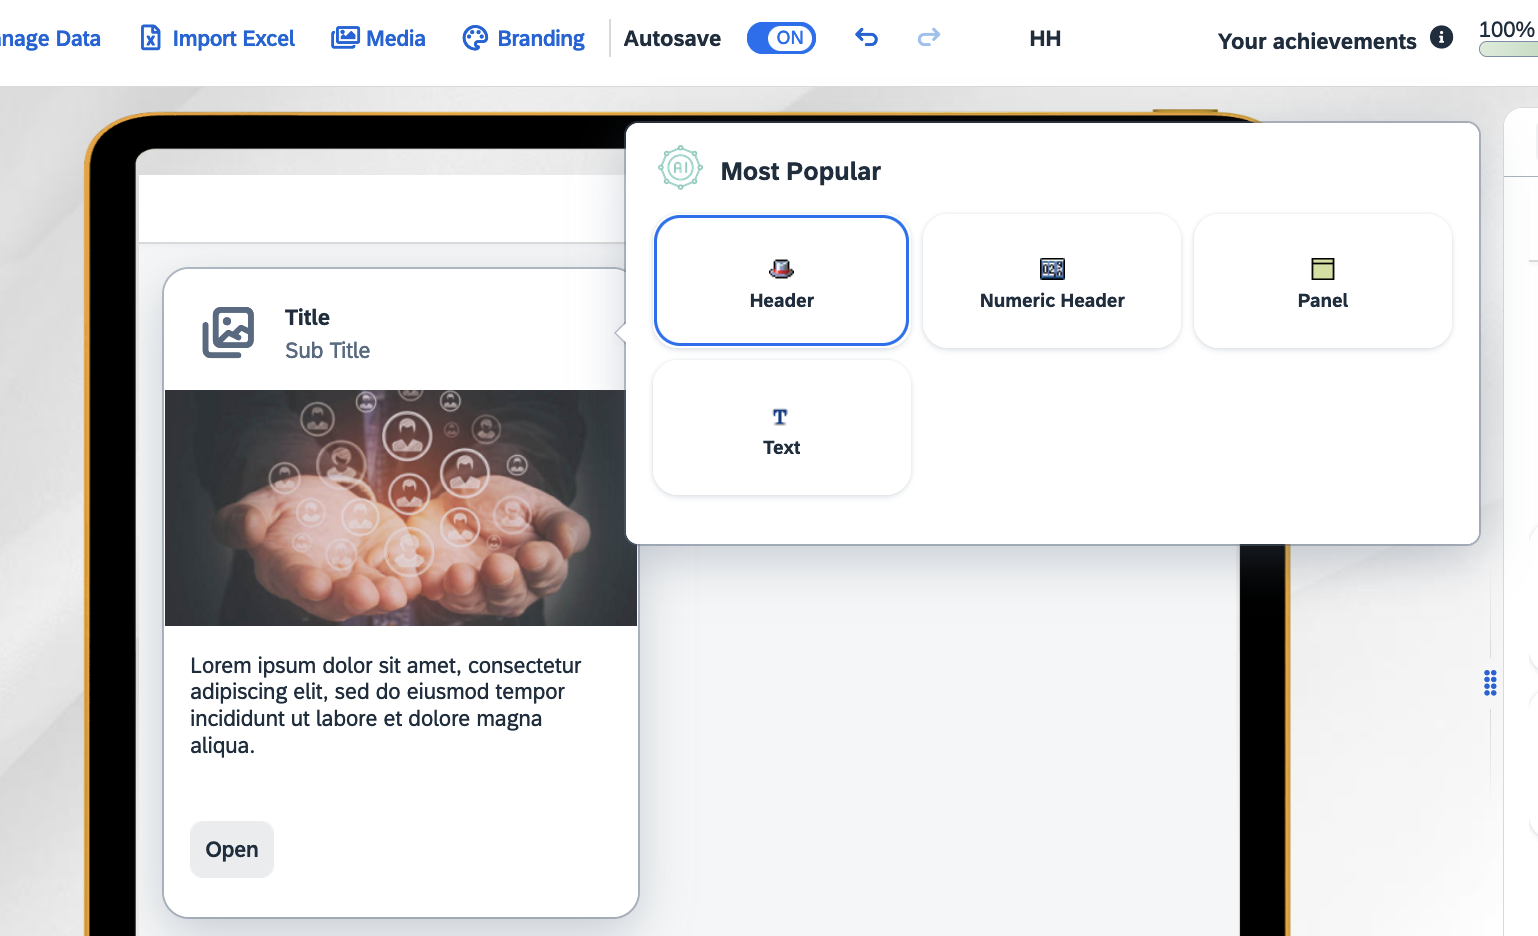1538x936 pixels.
Task: Select the Text component card
Action: point(781,428)
